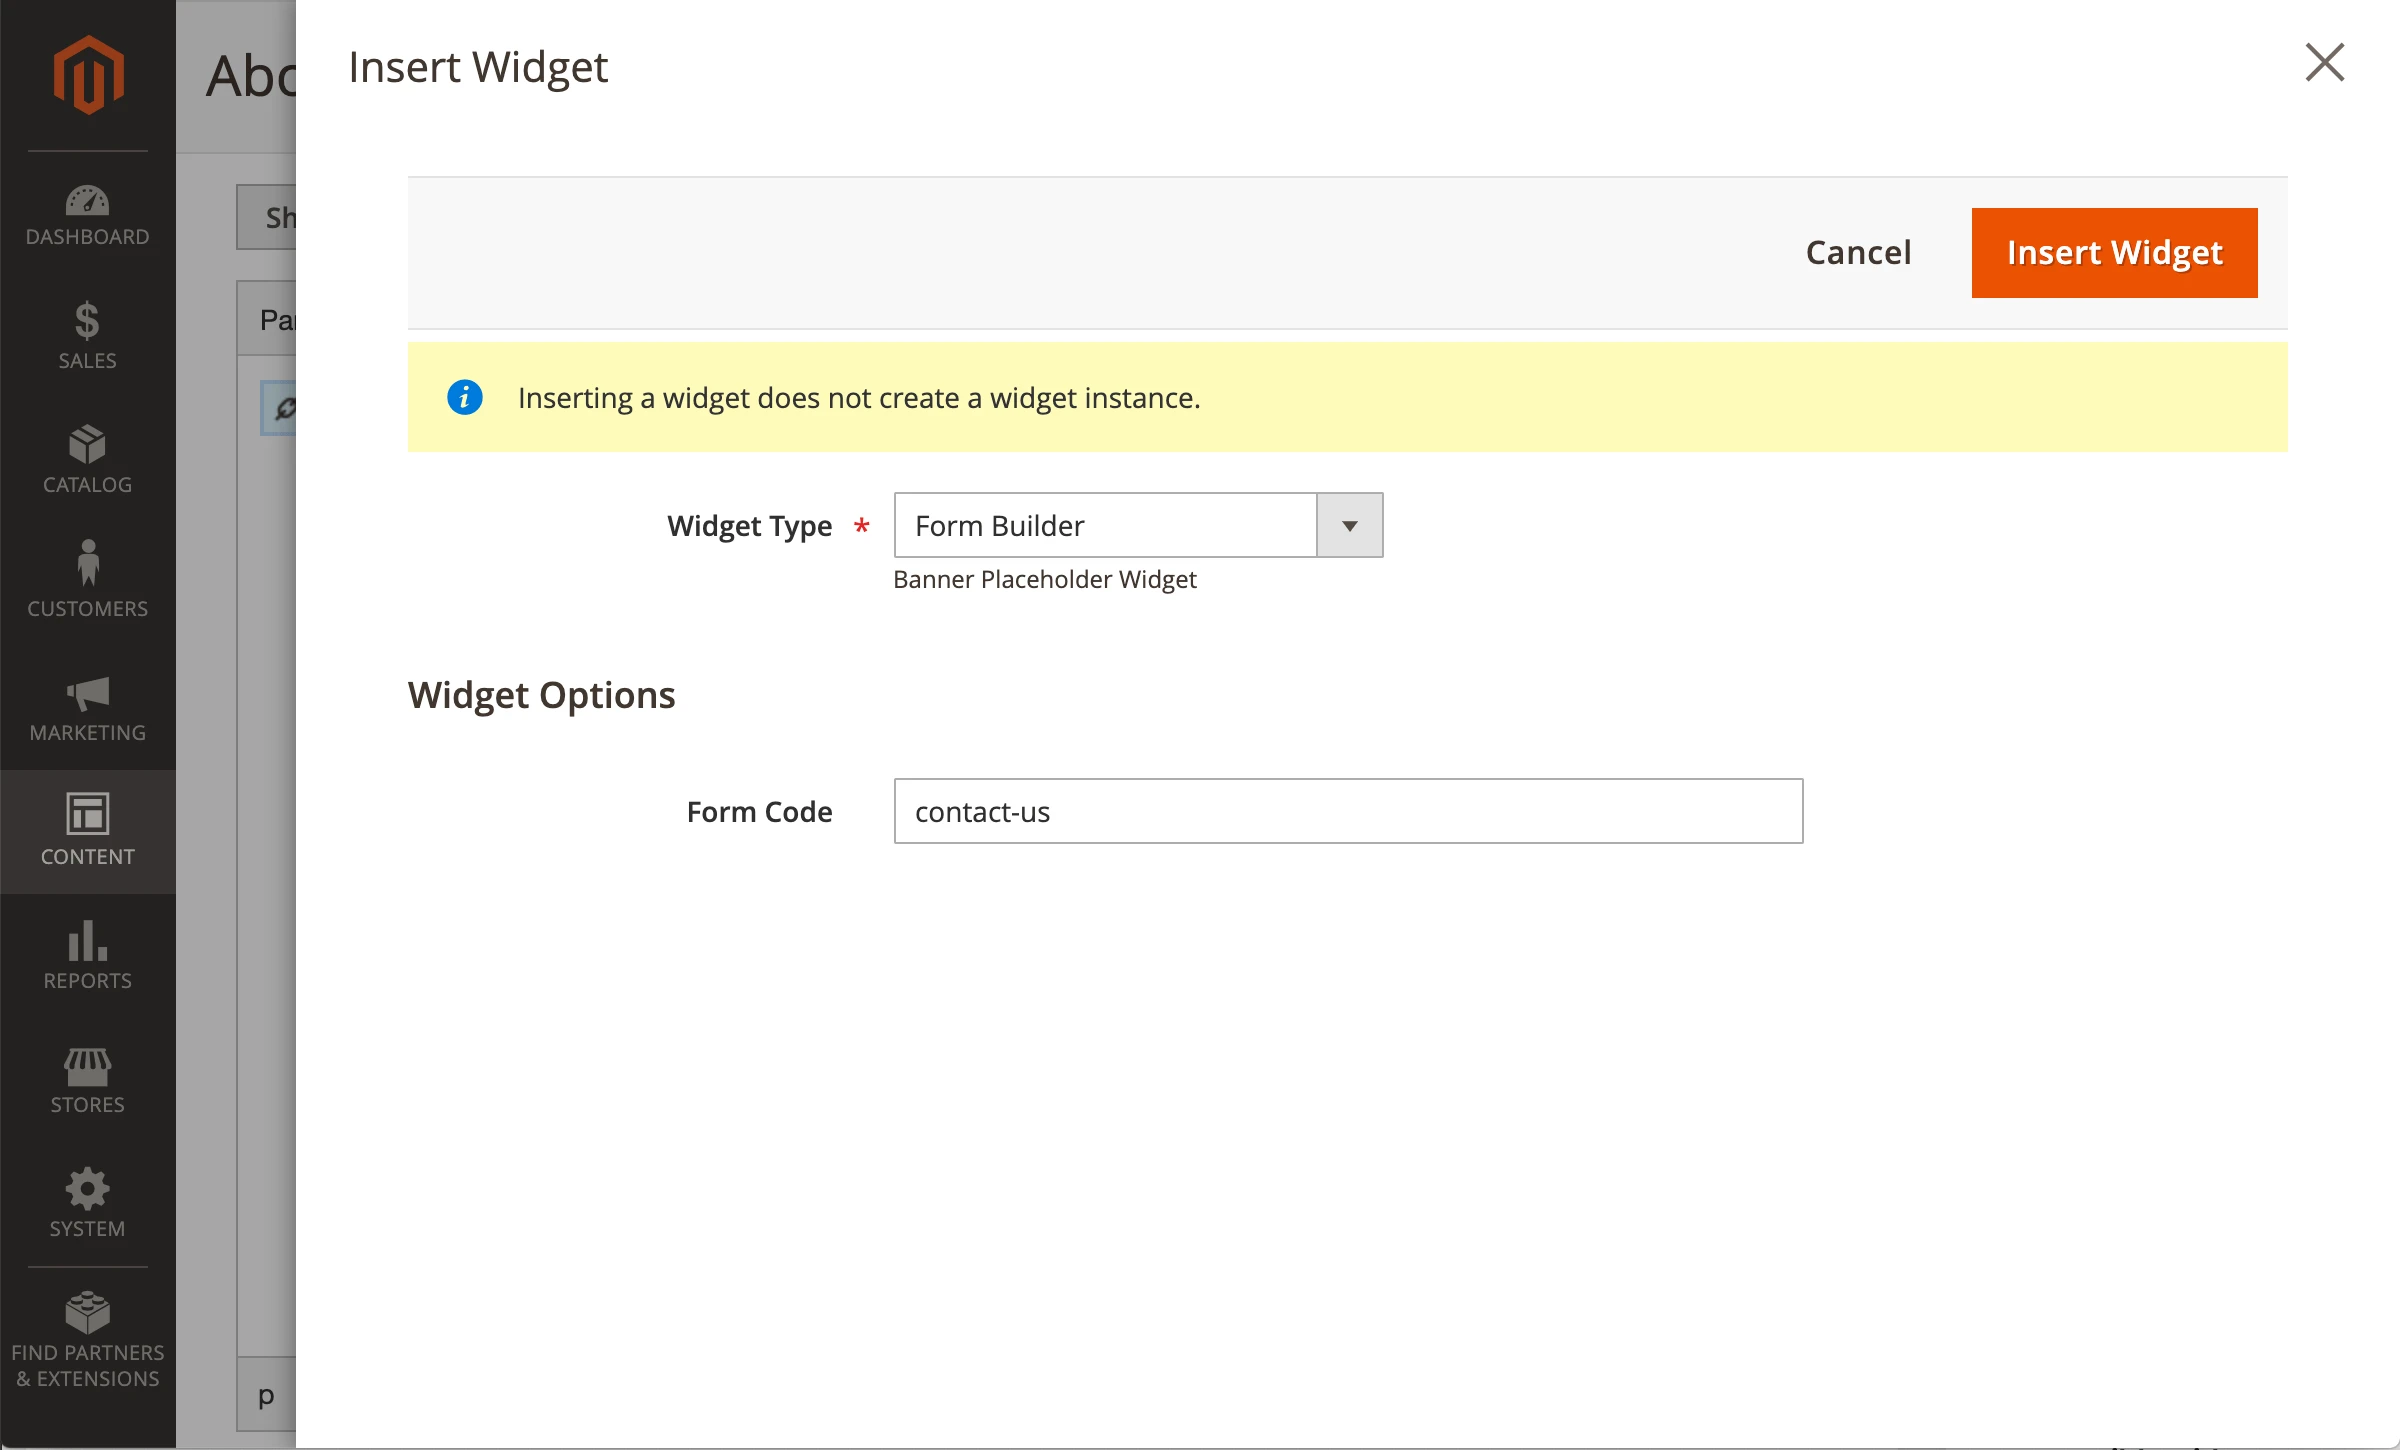Expand the Widget Type dropdown arrow

pos(1349,526)
